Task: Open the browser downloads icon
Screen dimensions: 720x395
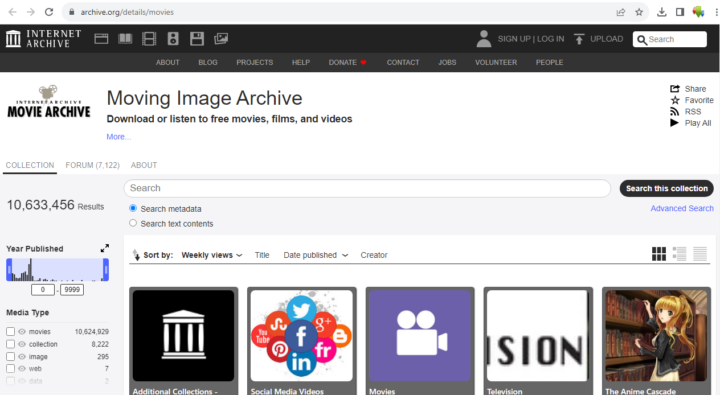Action: [661, 12]
